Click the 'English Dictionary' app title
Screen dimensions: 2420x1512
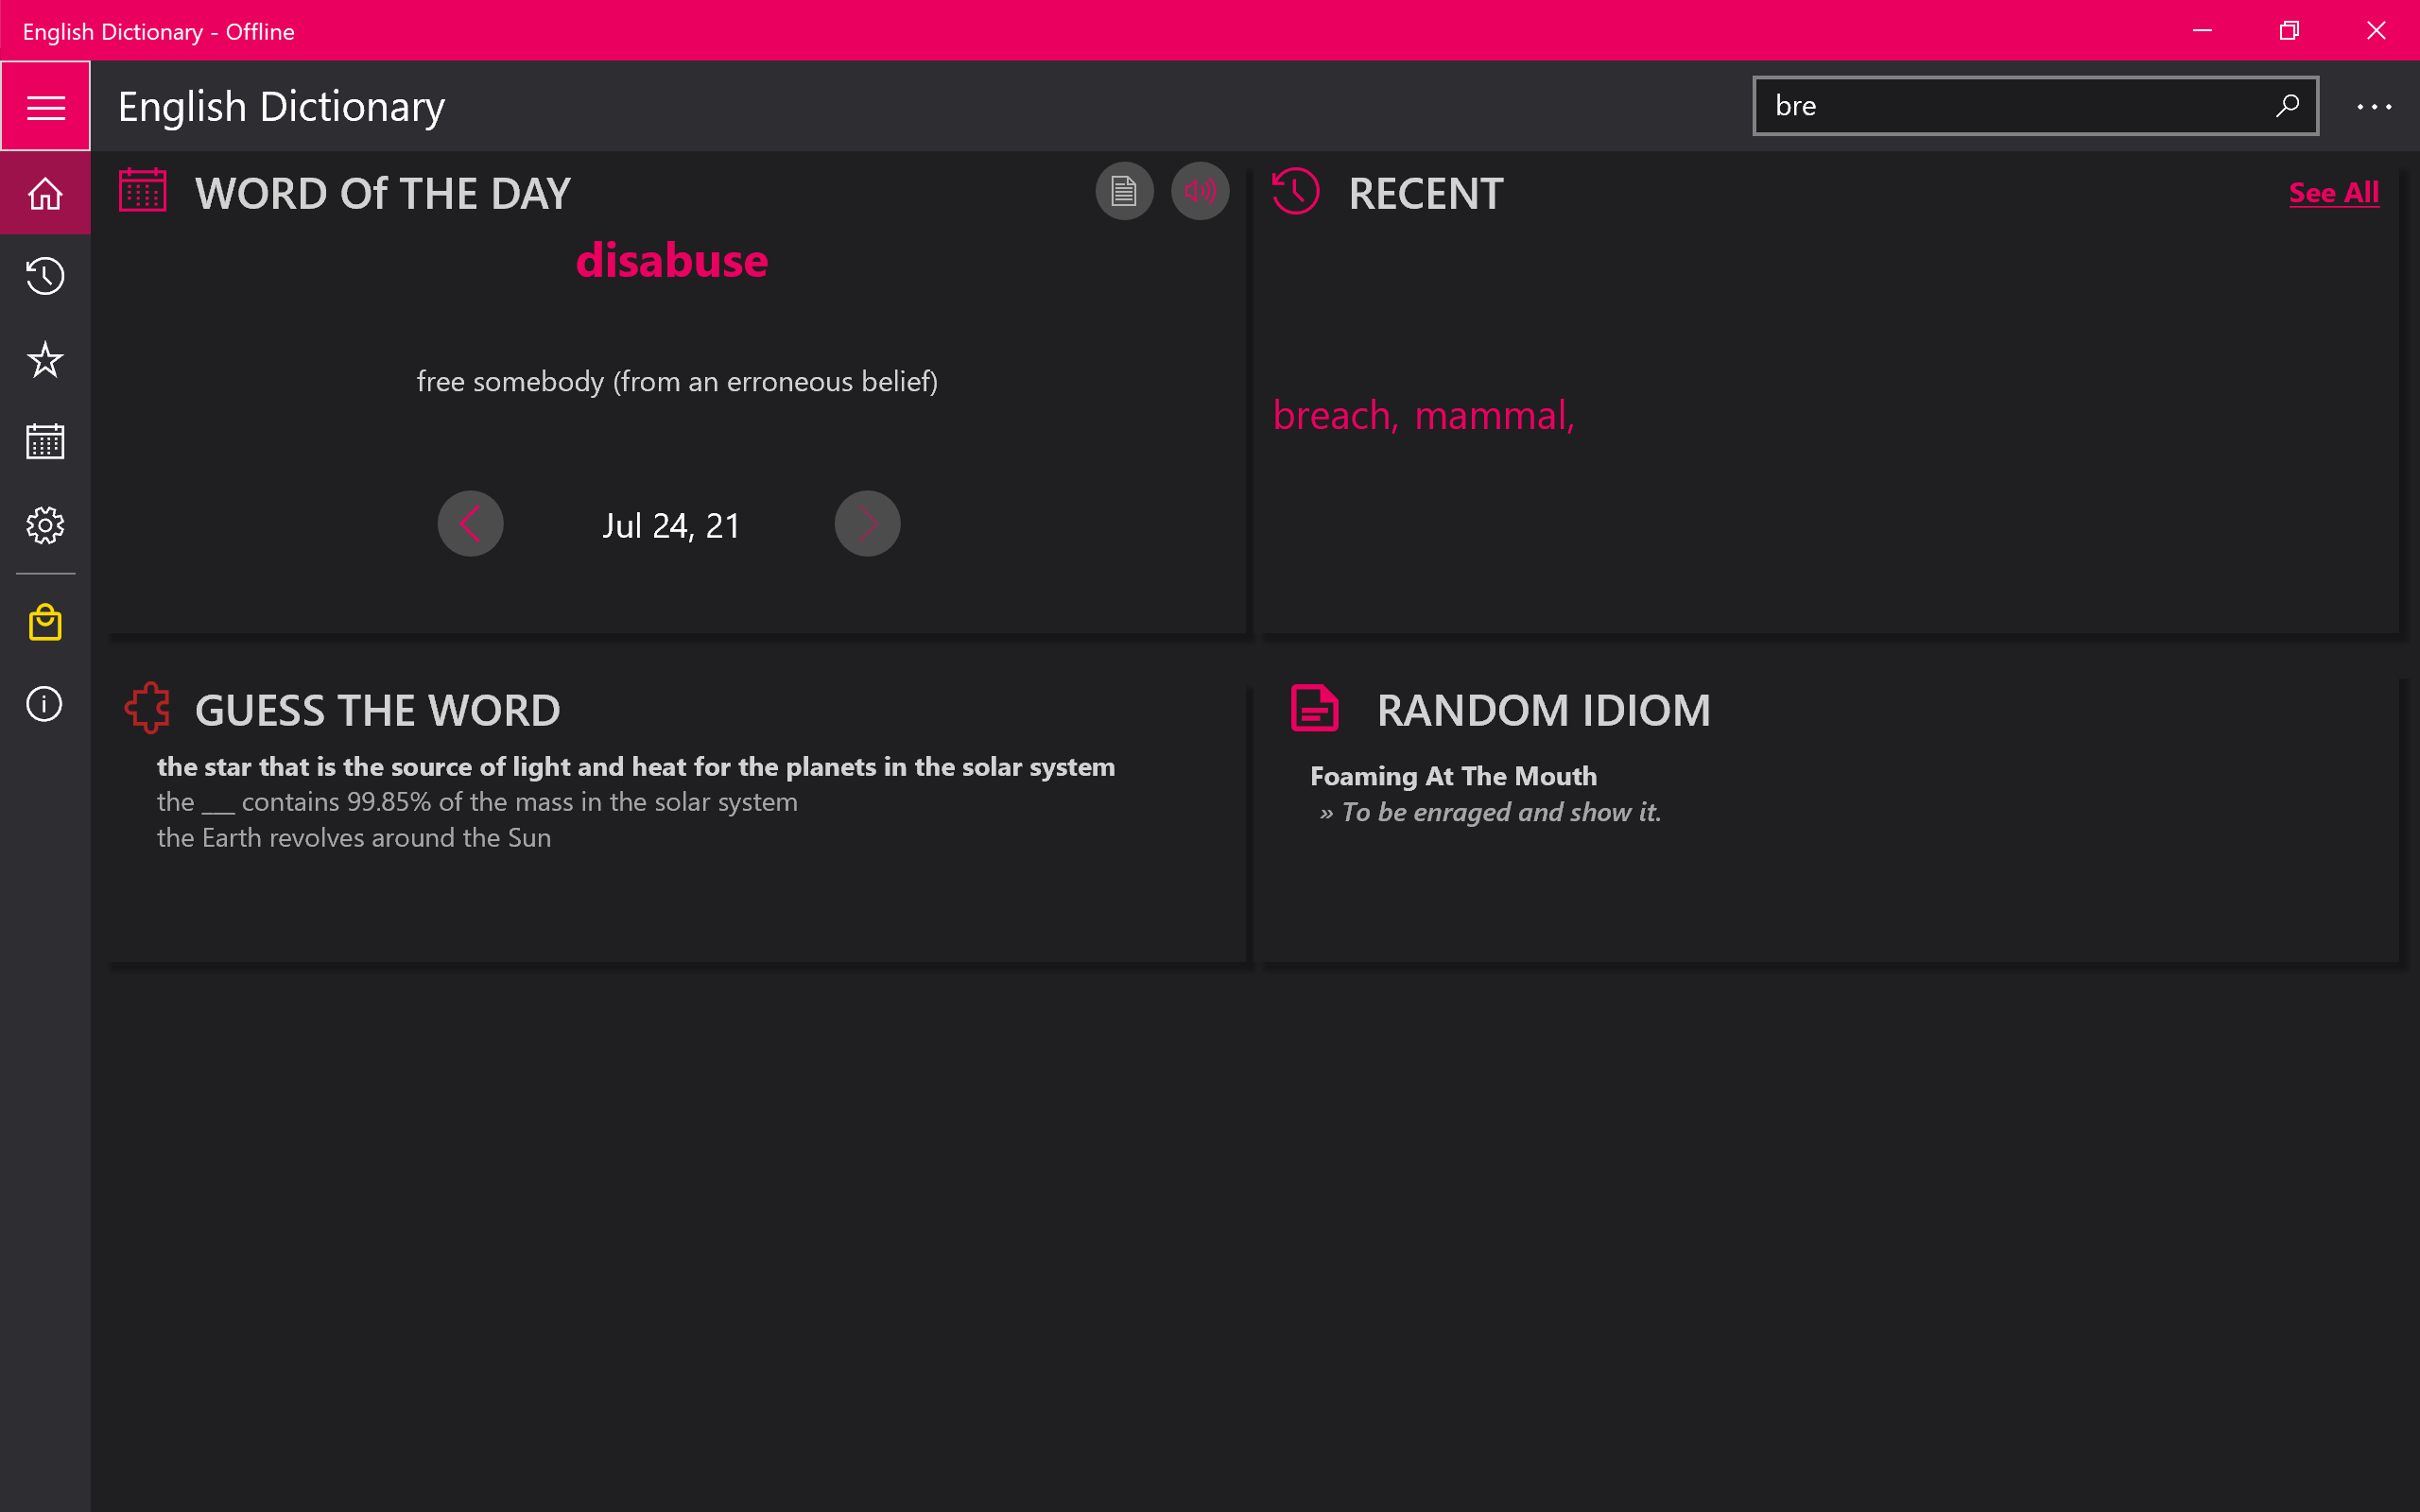click(281, 106)
